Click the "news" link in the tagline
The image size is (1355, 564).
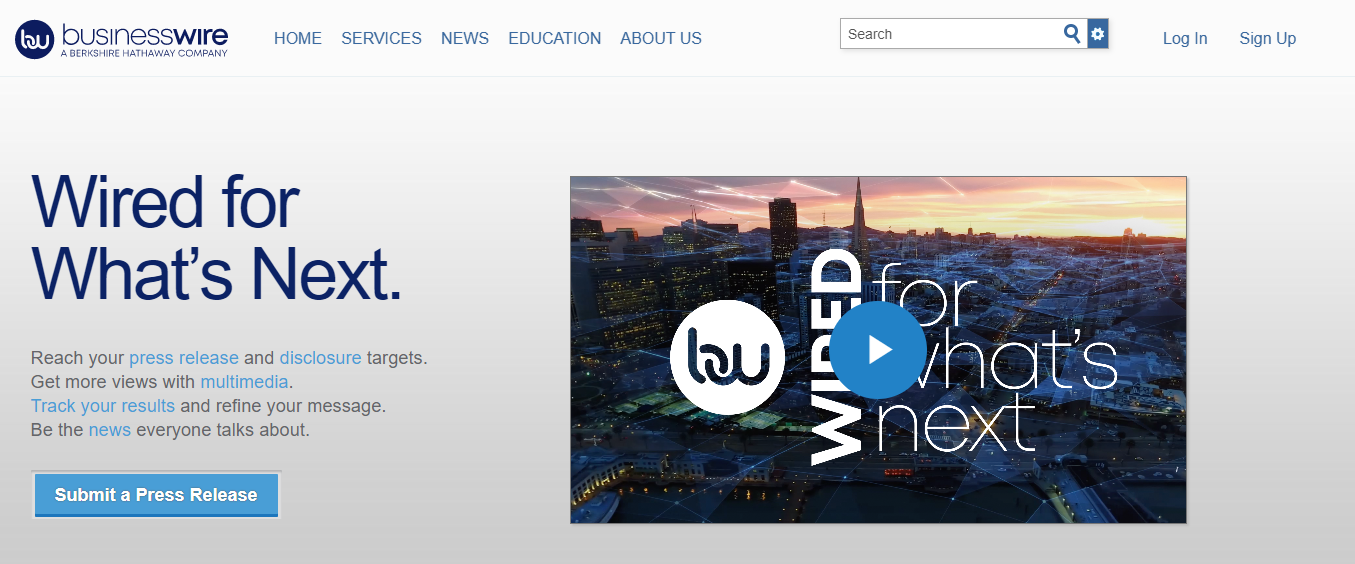point(109,430)
